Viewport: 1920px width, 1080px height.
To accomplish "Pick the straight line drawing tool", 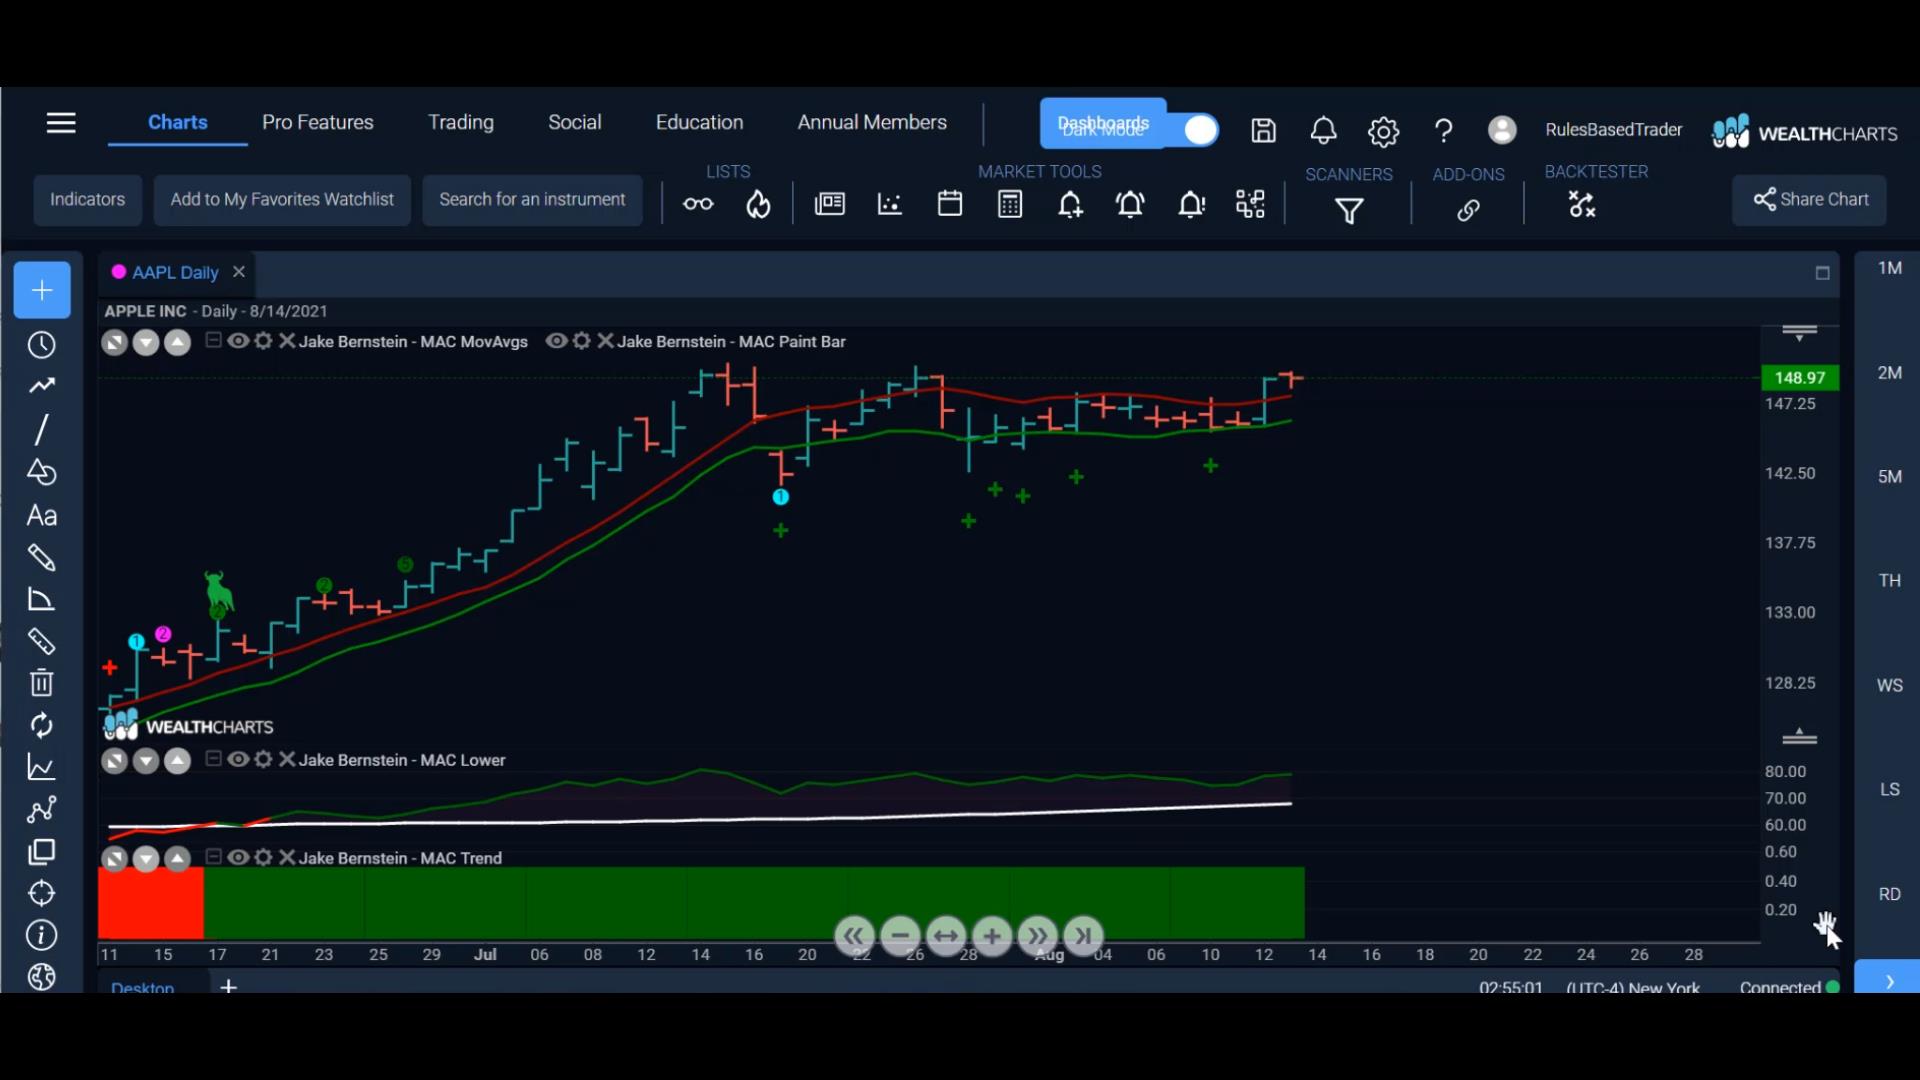I will pyautogui.click(x=41, y=430).
